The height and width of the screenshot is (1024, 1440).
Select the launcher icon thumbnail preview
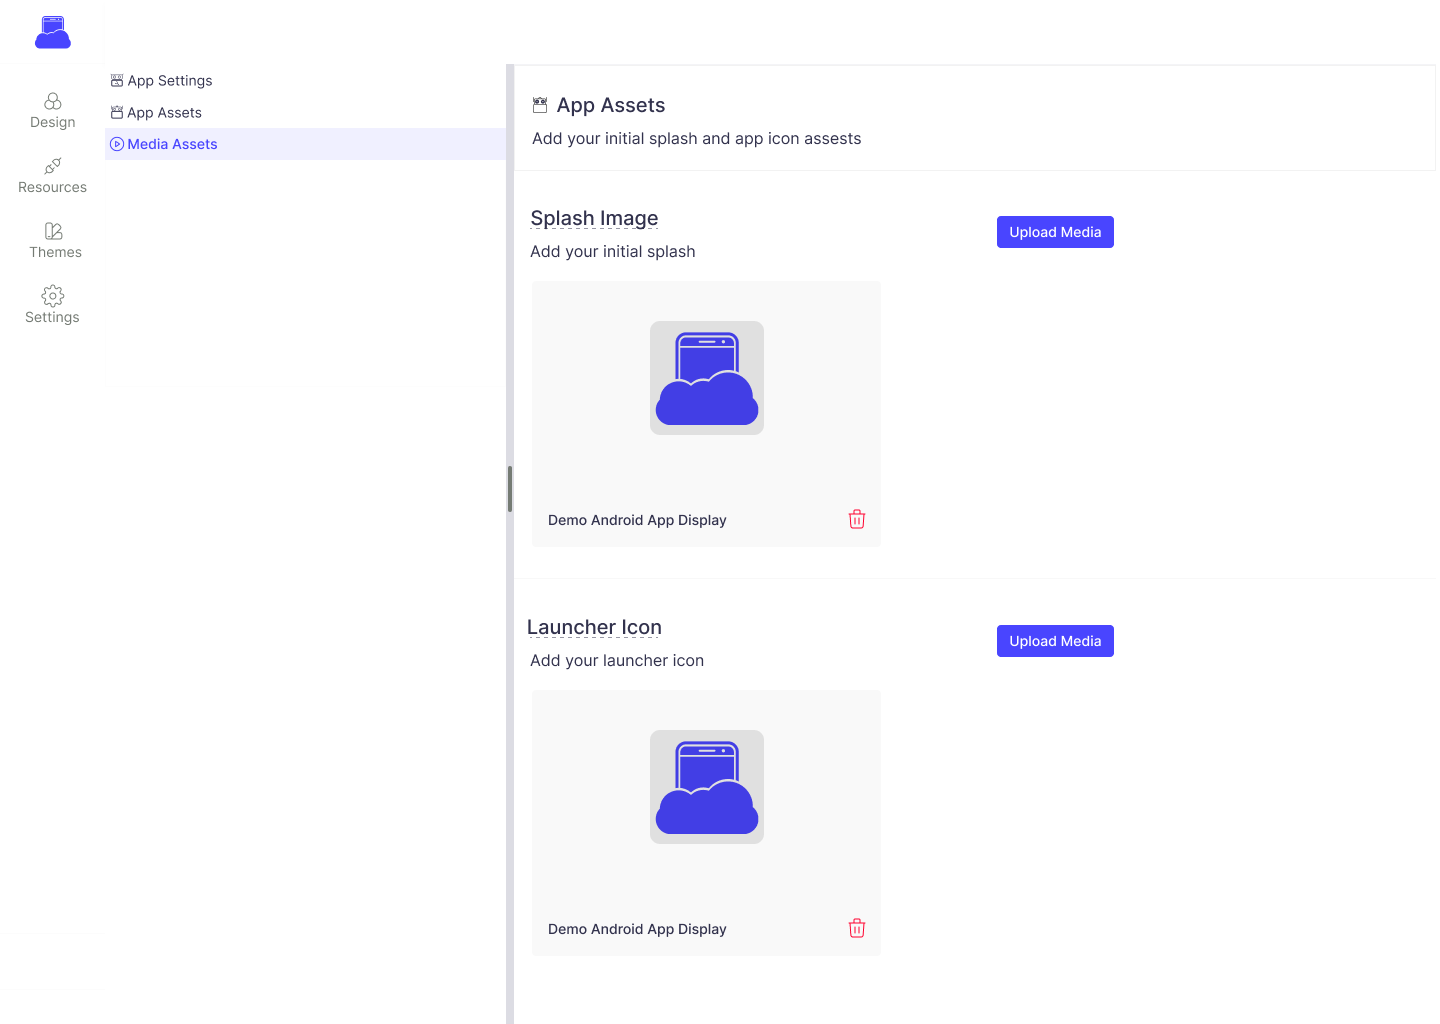click(706, 787)
